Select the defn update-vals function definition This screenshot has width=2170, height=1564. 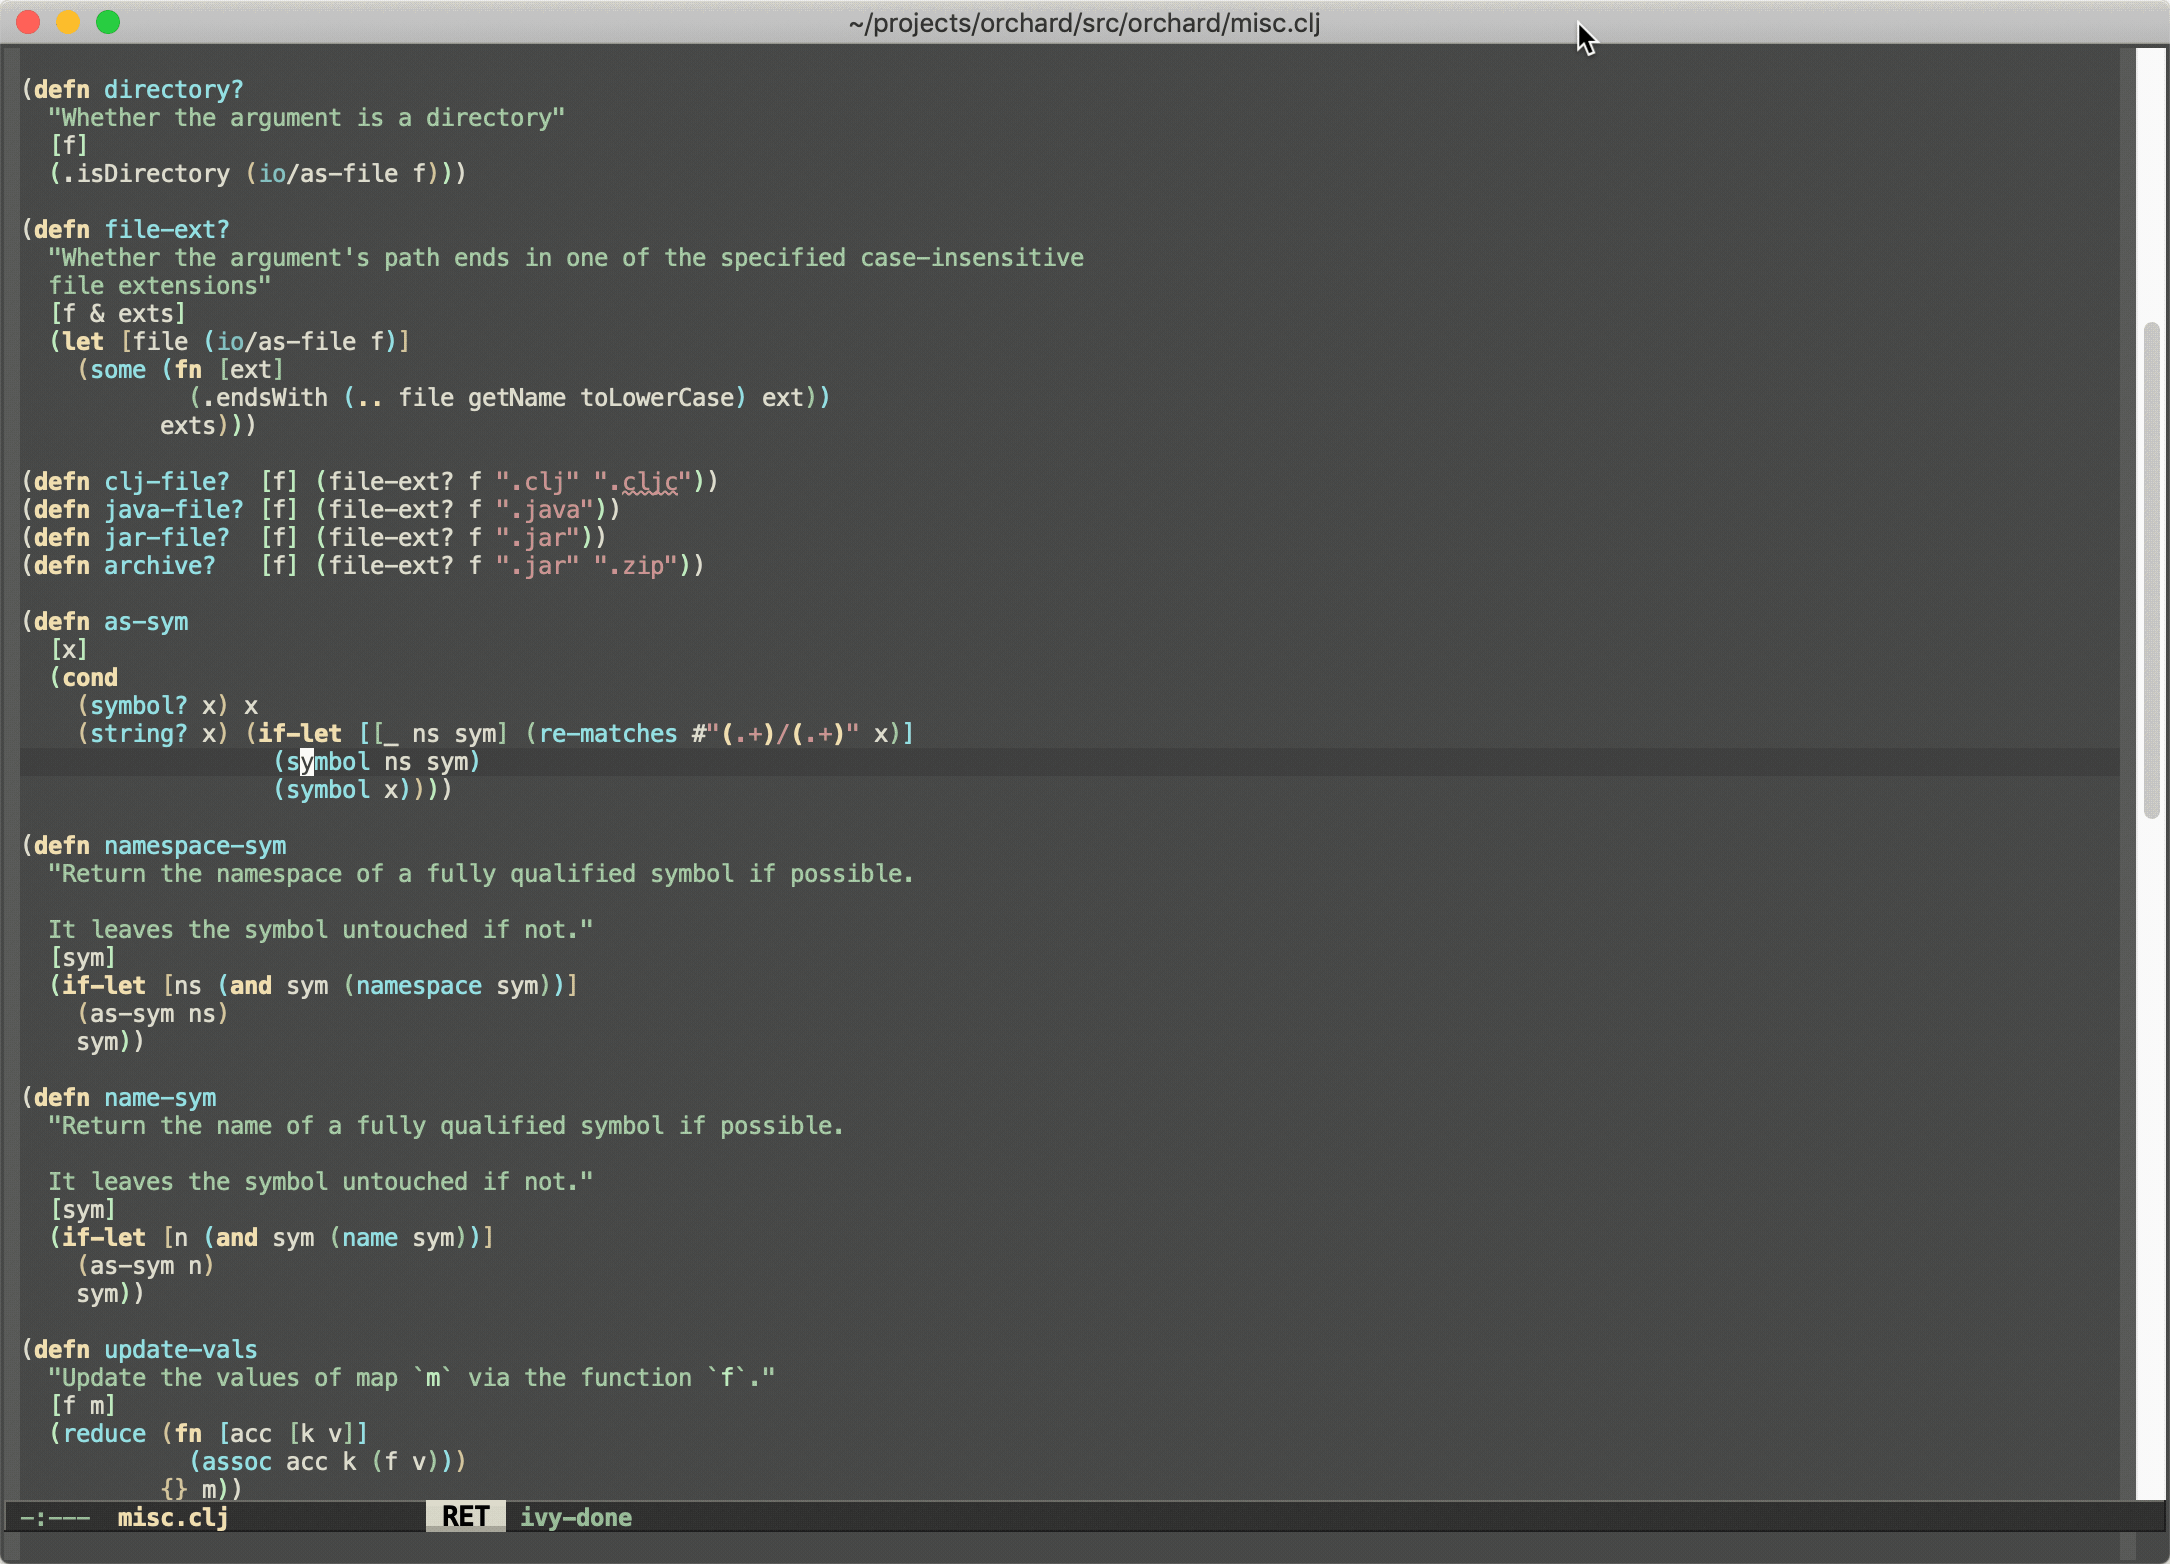[x=180, y=1348]
